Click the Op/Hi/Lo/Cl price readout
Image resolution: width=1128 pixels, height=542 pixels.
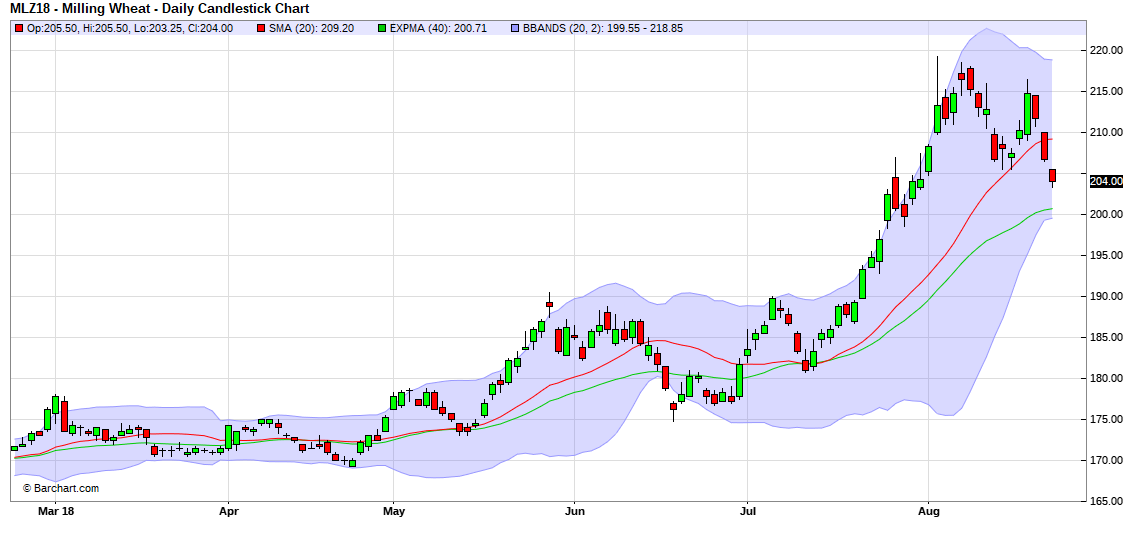coord(130,28)
